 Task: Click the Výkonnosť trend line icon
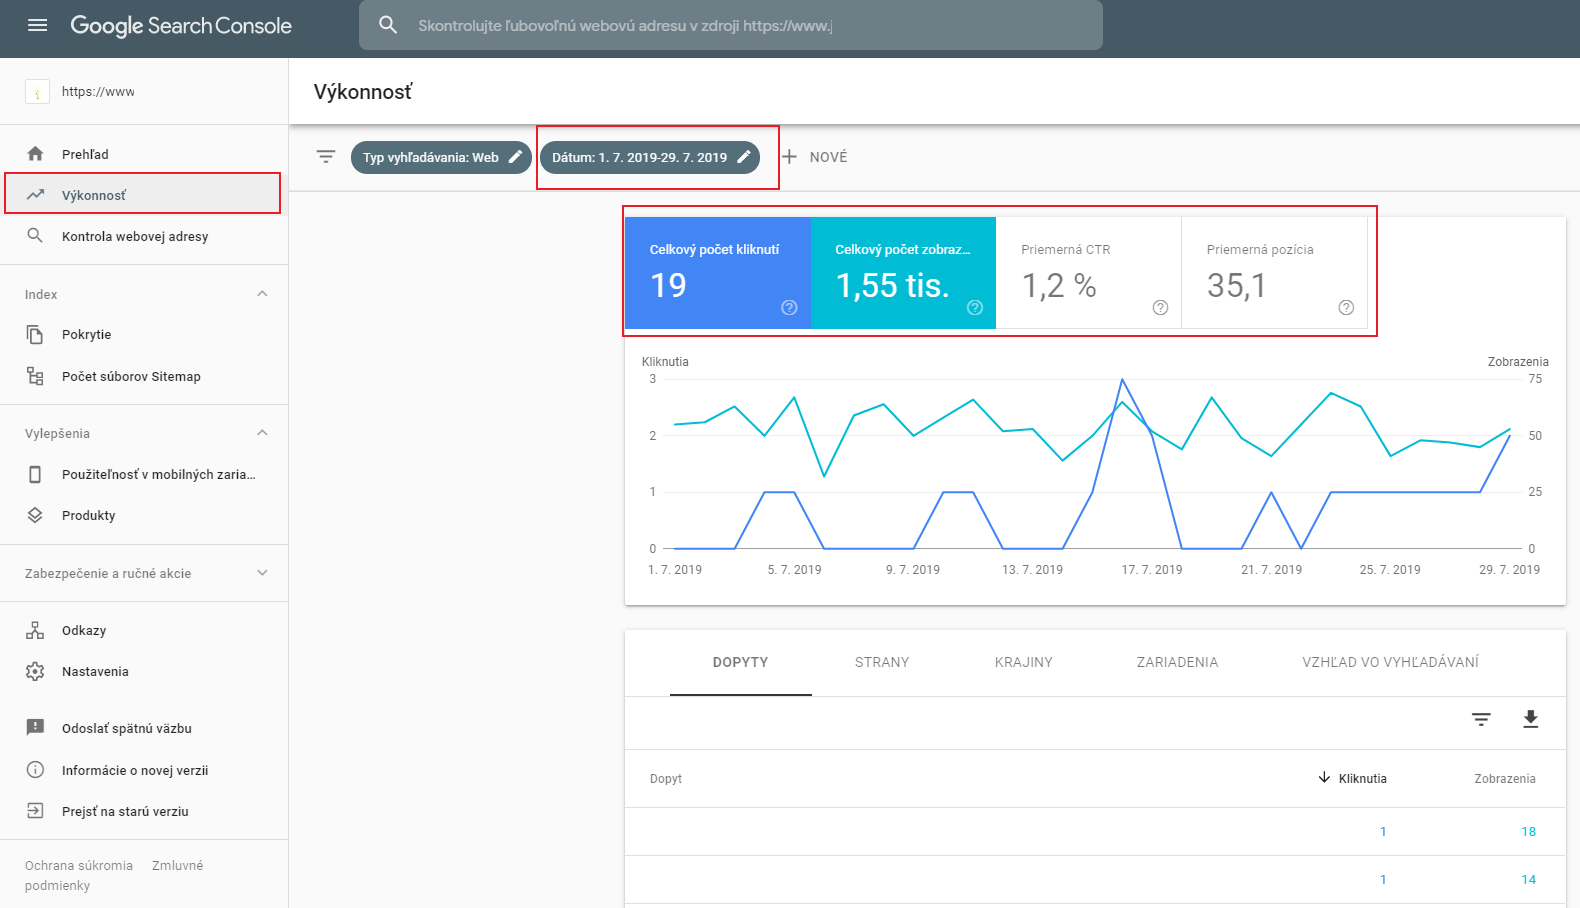click(35, 195)
